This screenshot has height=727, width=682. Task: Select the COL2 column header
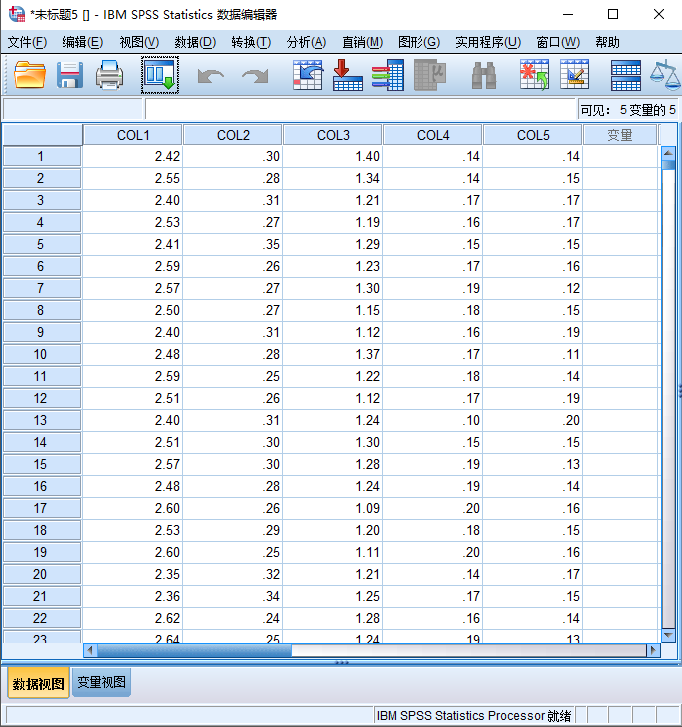(233, 135)
